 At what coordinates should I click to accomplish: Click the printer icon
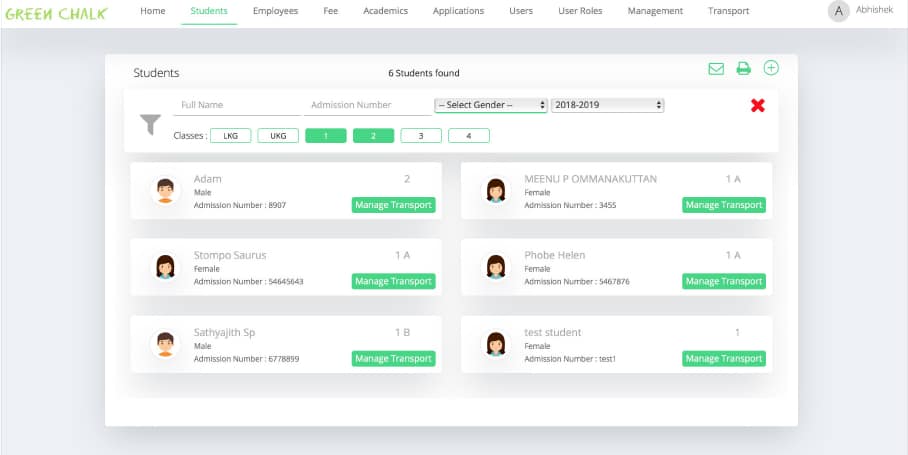743,69
